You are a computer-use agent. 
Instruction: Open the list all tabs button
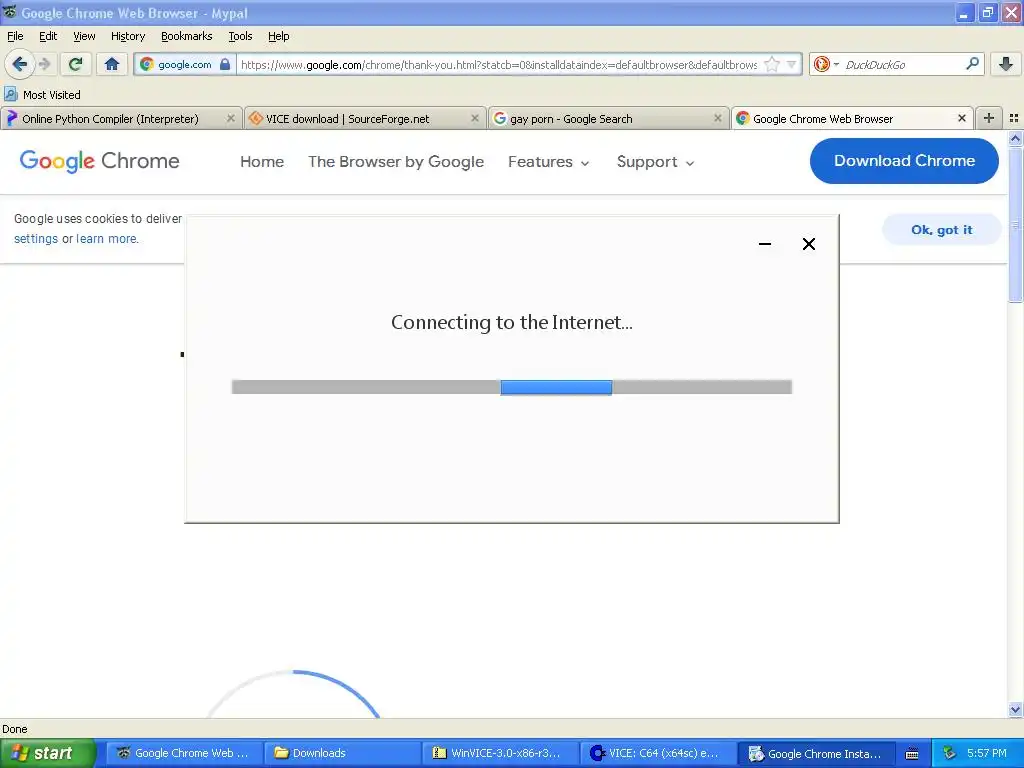[x=1014, y=118]
